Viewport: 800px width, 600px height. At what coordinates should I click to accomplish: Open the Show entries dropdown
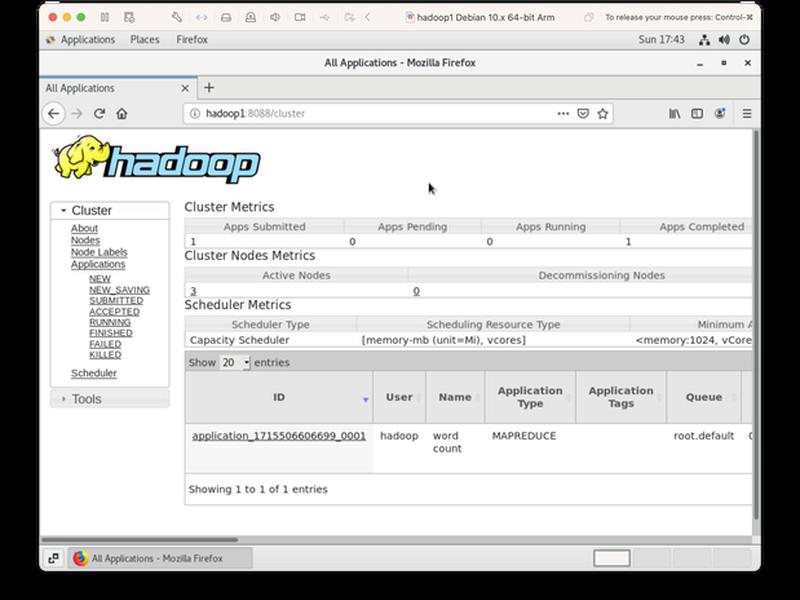pyautogui.click(x=235, y=363)
